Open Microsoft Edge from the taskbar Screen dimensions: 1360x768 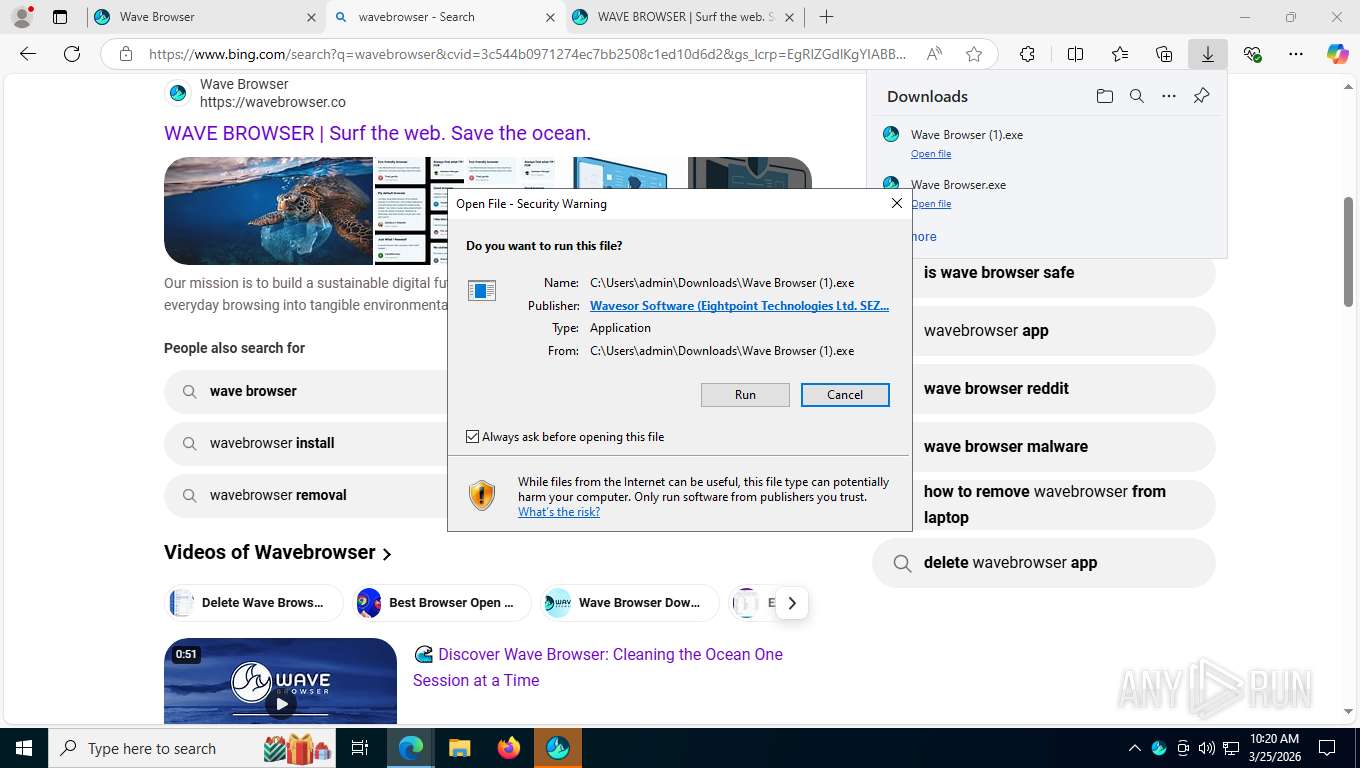(410, 748)
